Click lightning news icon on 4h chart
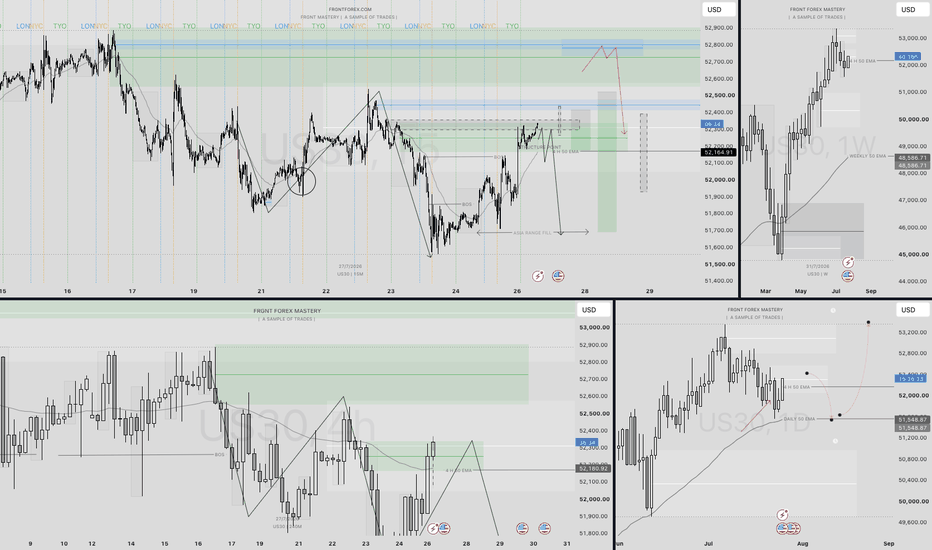The width and height of the screenshot is (932, 550). pyautogui.click(x=433, y=528)
